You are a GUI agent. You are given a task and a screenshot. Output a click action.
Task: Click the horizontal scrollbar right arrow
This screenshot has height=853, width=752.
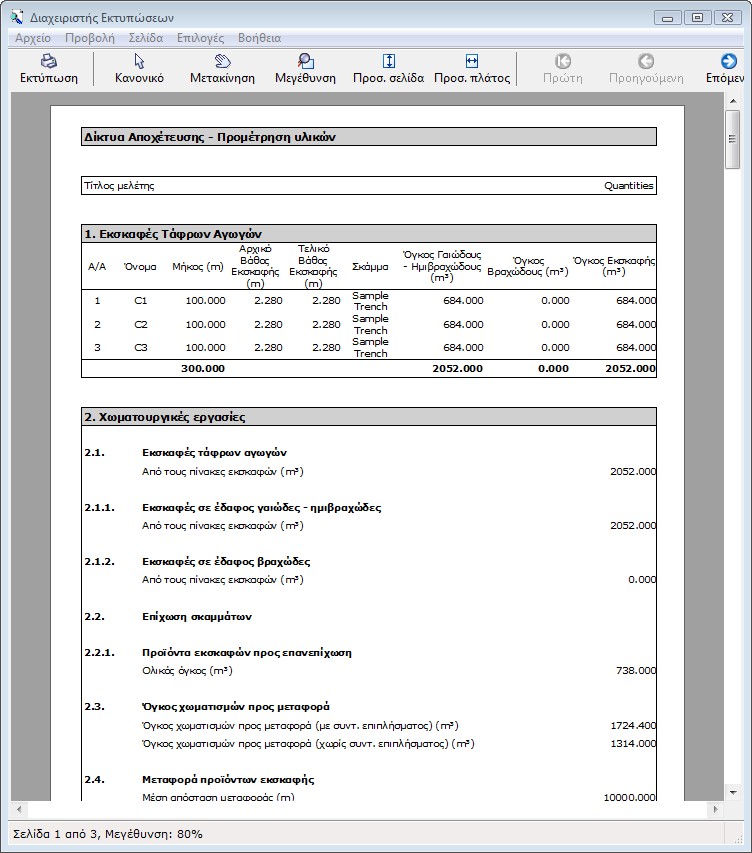coord(714,808)
